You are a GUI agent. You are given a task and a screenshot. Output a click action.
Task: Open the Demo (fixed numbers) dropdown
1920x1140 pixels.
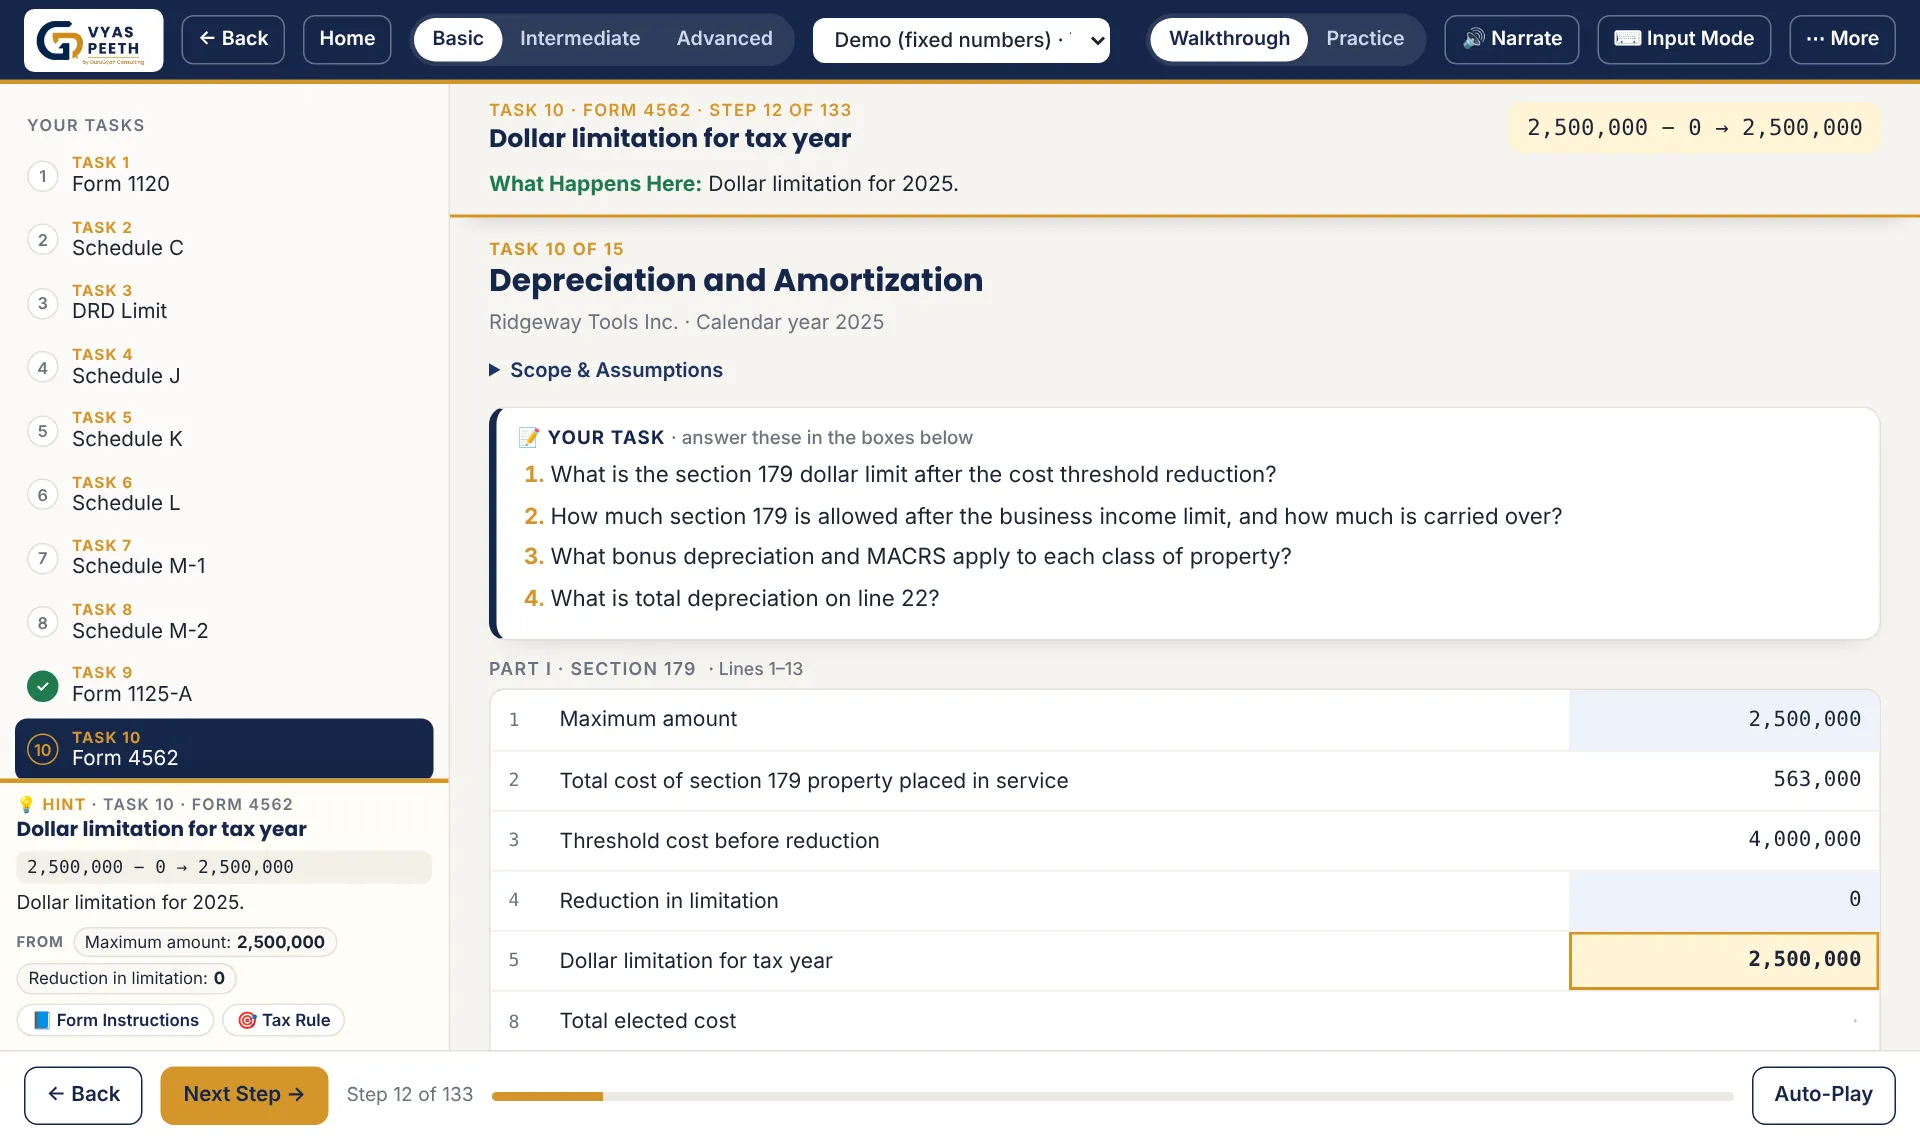(961, 40)
